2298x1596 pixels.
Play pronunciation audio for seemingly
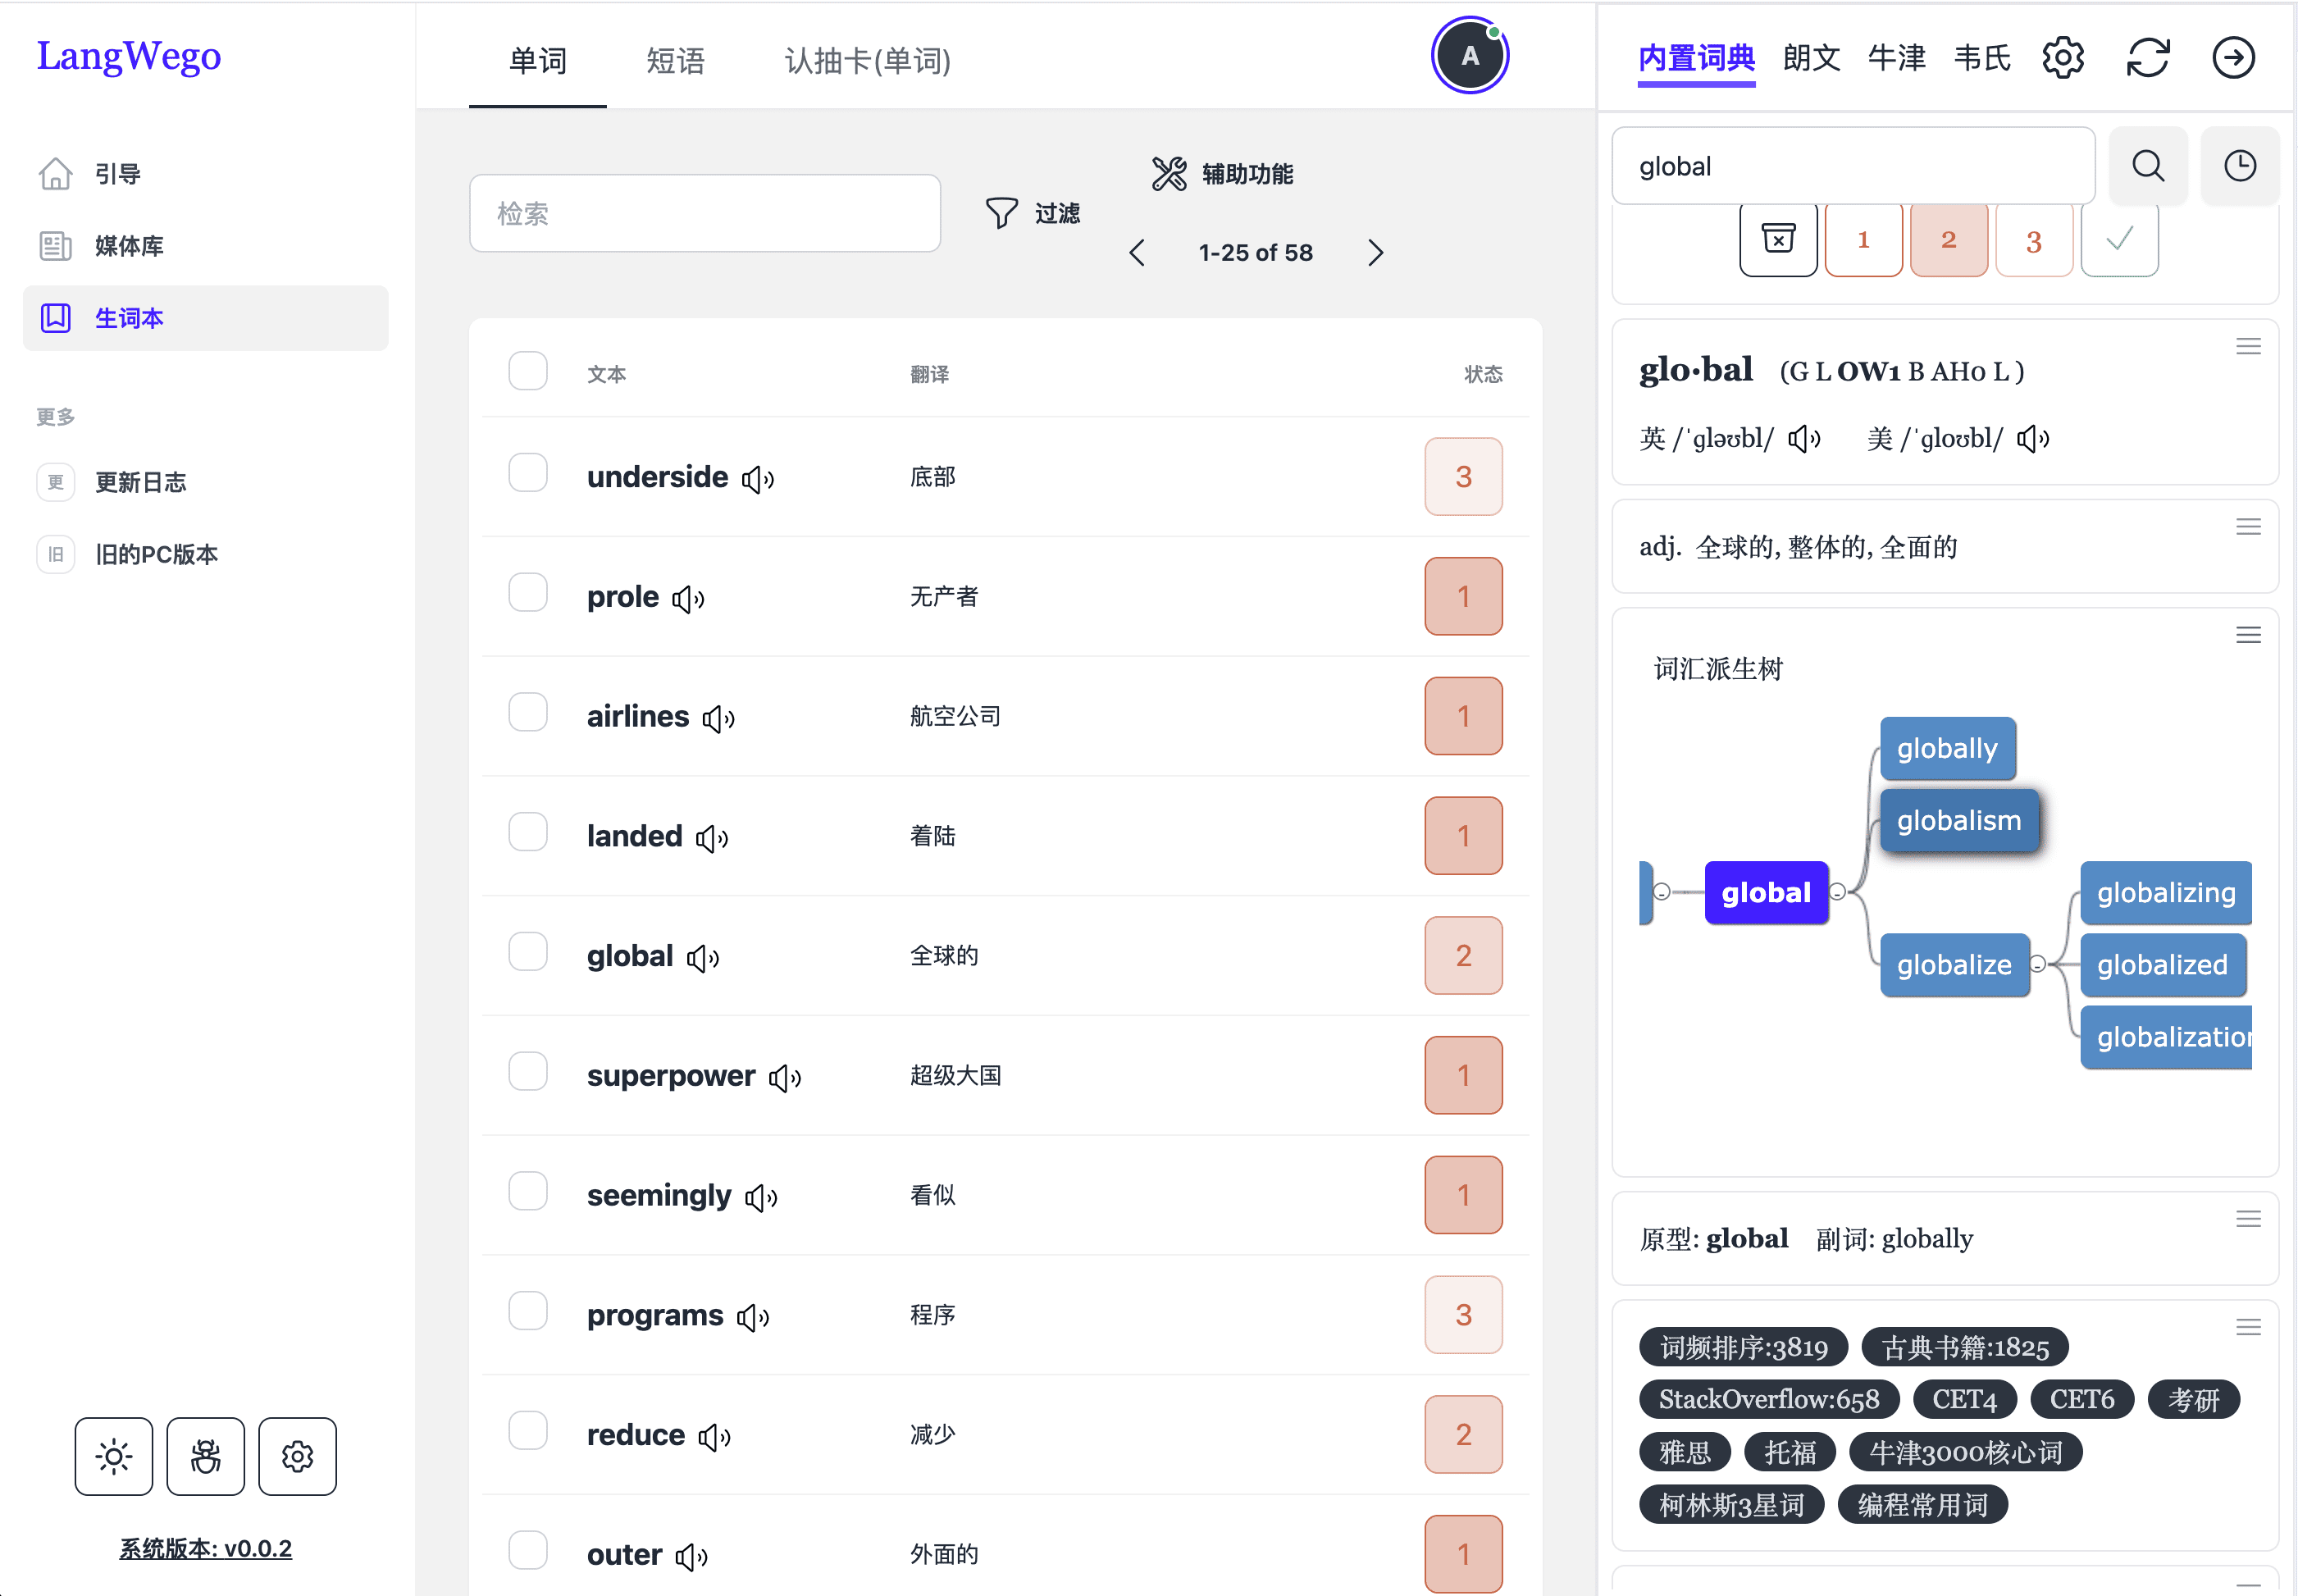761,1197
